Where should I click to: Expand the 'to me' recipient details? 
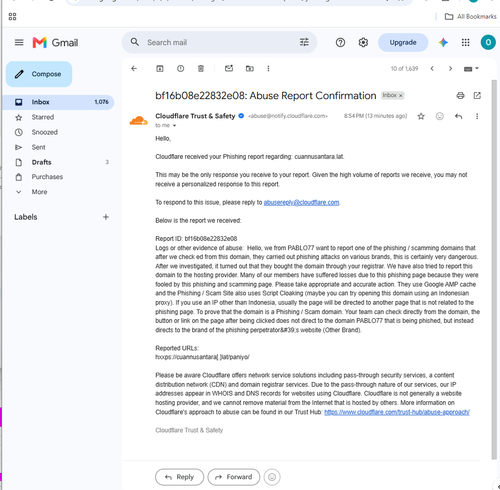coord(174,126)
